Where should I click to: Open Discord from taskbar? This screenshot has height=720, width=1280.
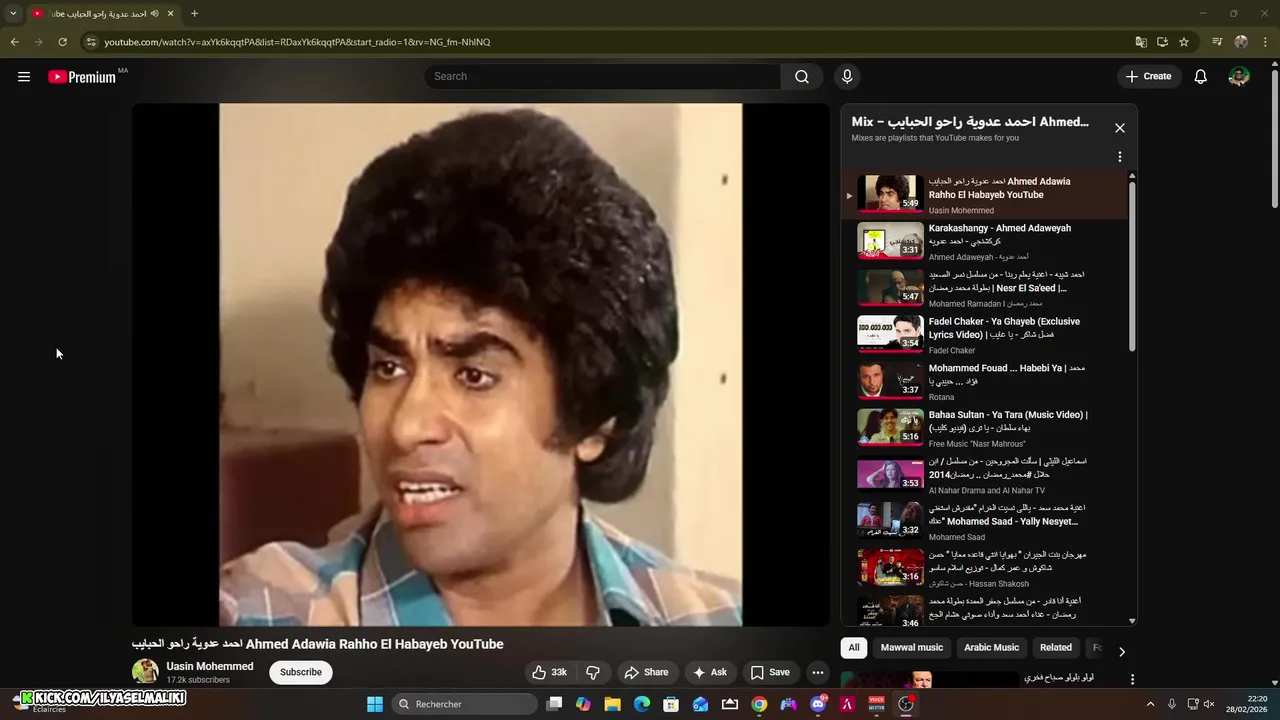(x=818, y=704)
